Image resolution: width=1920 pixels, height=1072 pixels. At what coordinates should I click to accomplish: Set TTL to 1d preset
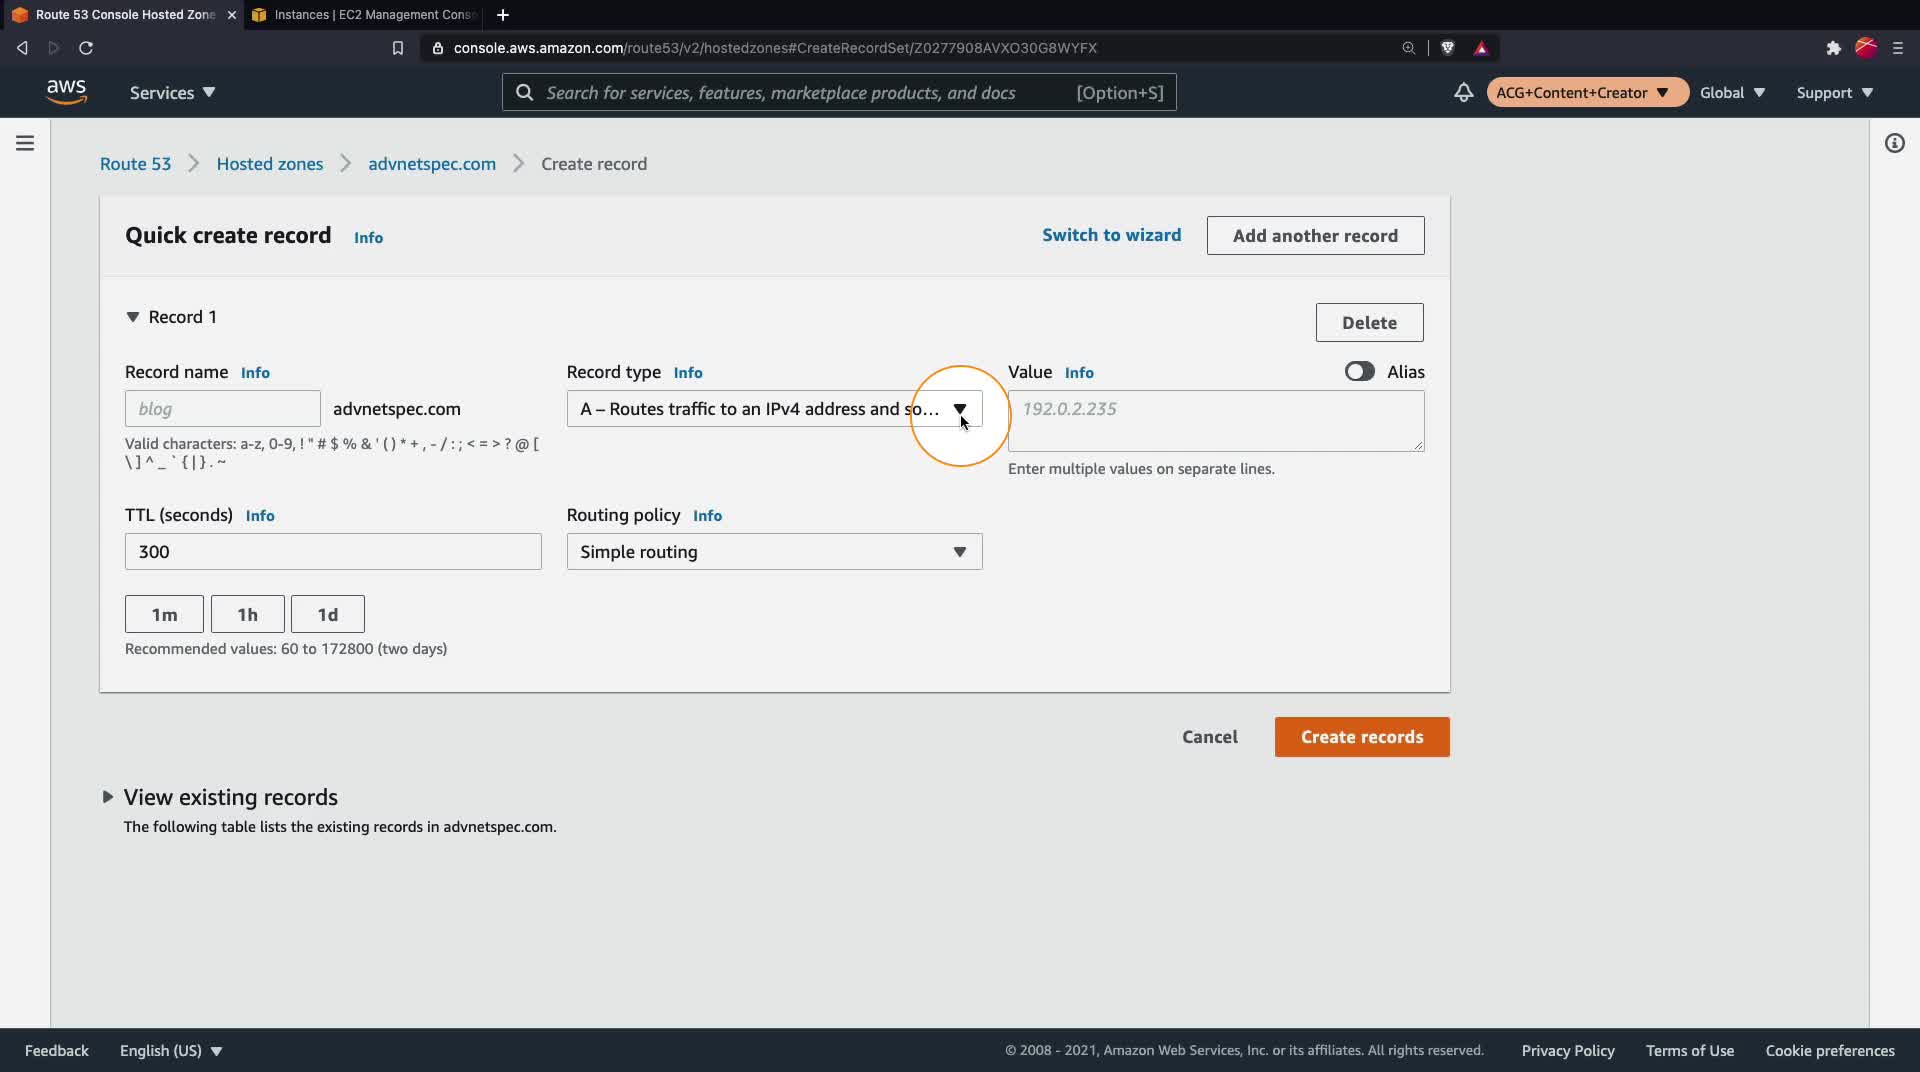[x=328, y=614]
